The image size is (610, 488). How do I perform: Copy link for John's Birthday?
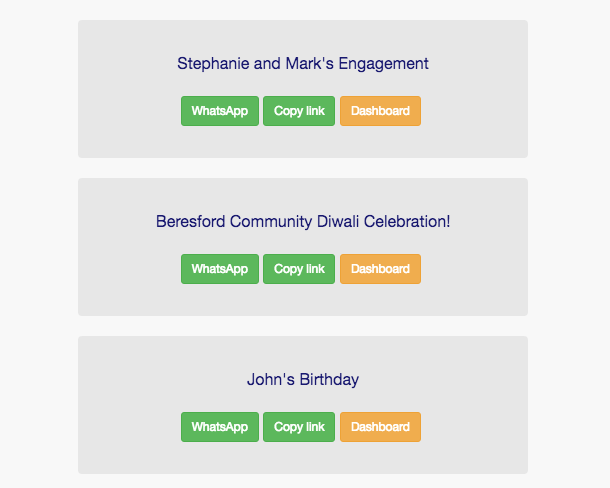tap(299, 427)
